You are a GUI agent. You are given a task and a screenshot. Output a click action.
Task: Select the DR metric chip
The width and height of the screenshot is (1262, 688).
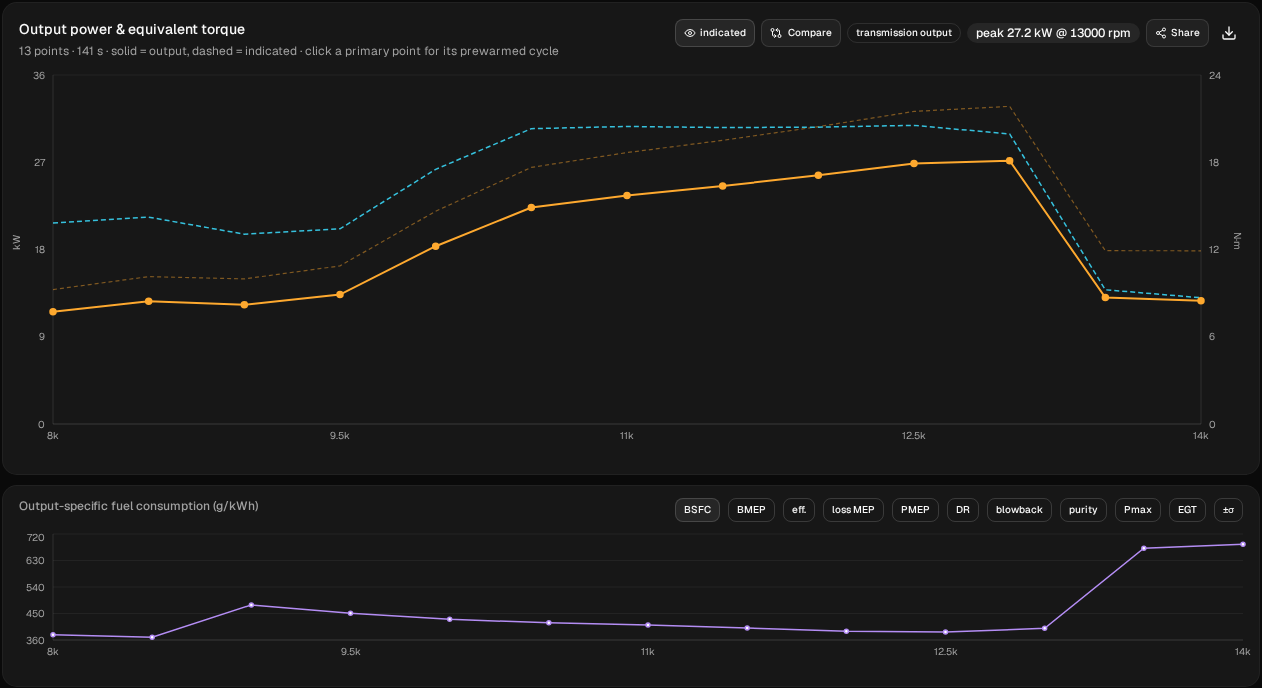pos(963,510)
